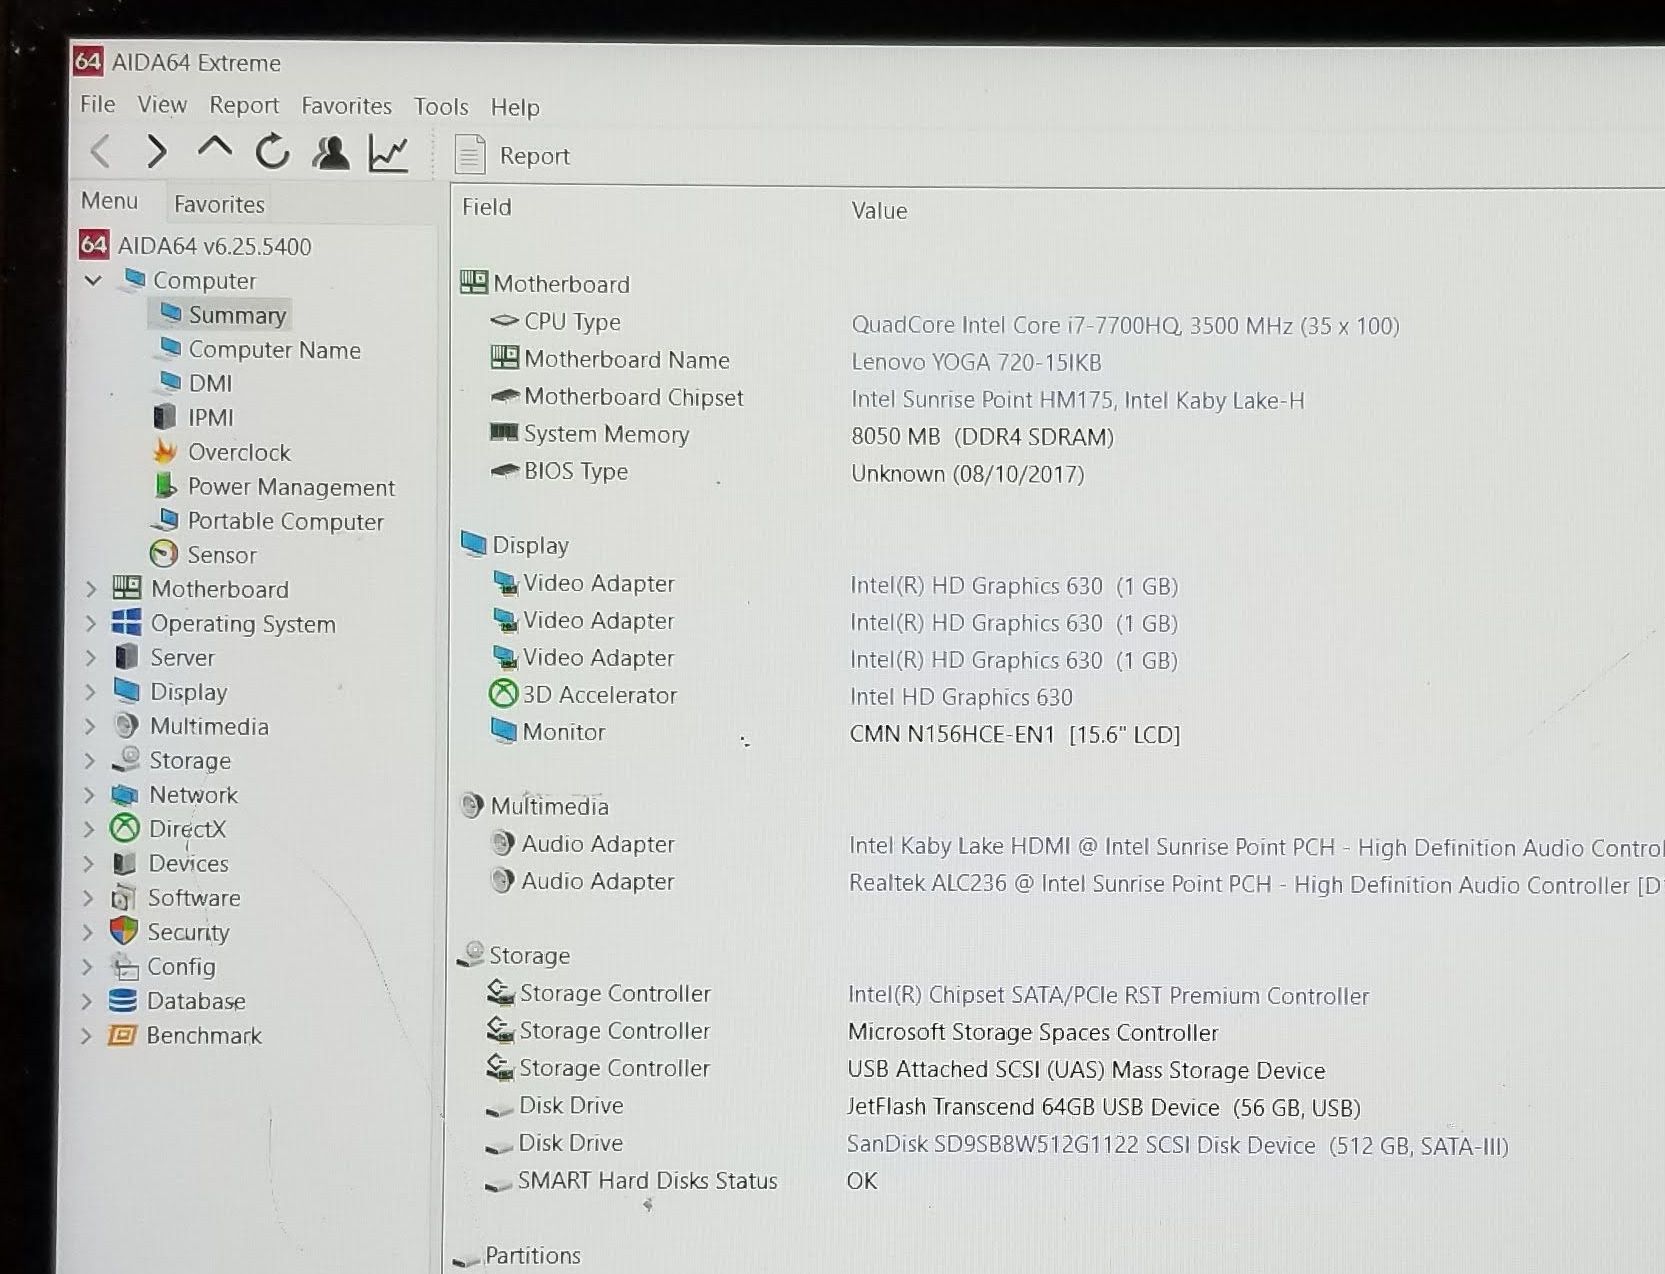Expand the Benchmark tree node

(87, 1036)
